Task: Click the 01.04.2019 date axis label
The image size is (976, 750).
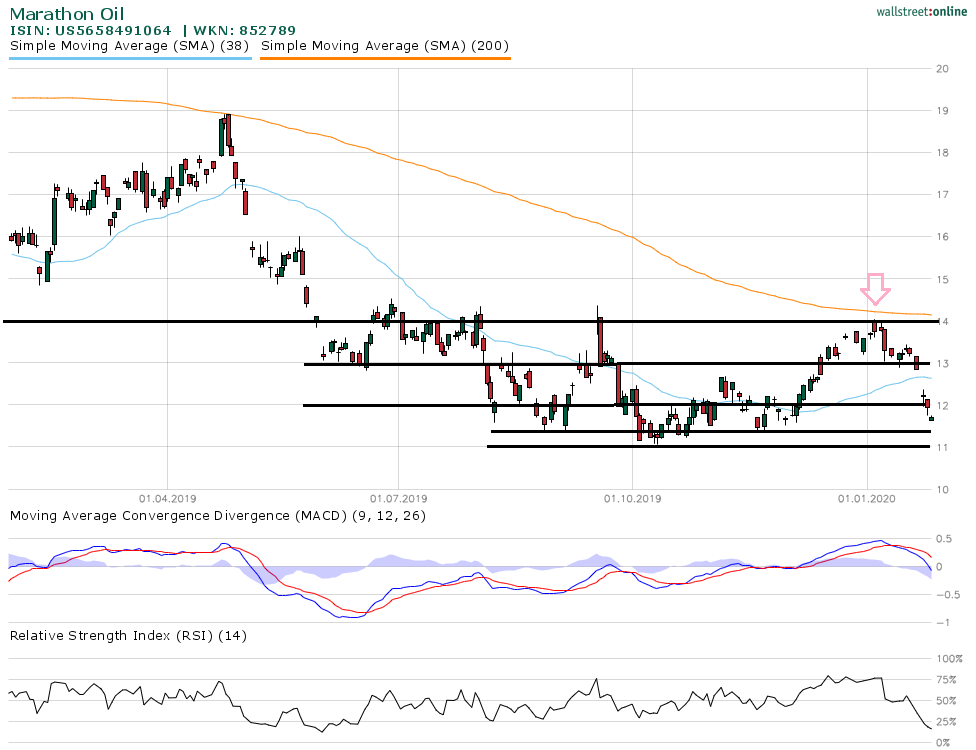Action: [167, 497]
